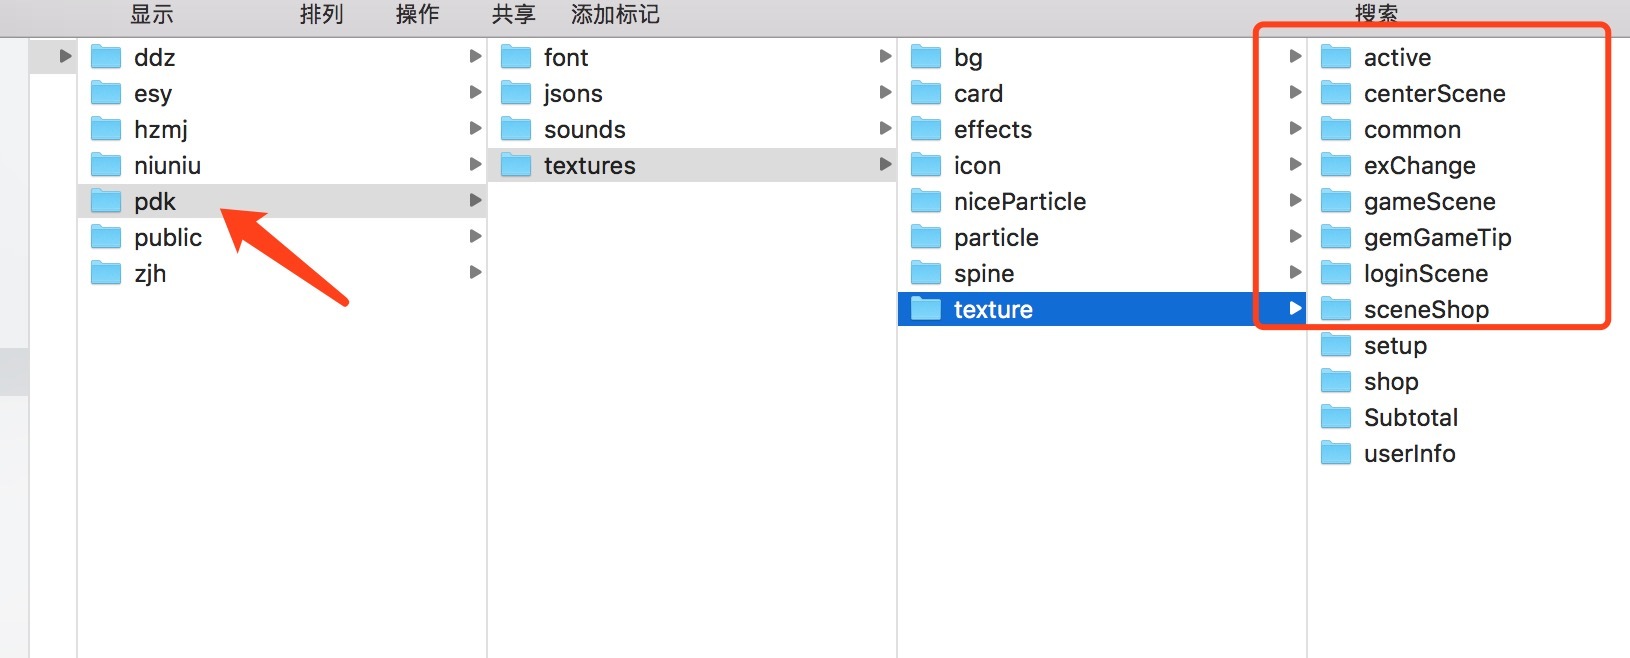The height and width of the screenshot is (658, 1630).
Task: Click the niceParticle folder icon
Action: 926,201
